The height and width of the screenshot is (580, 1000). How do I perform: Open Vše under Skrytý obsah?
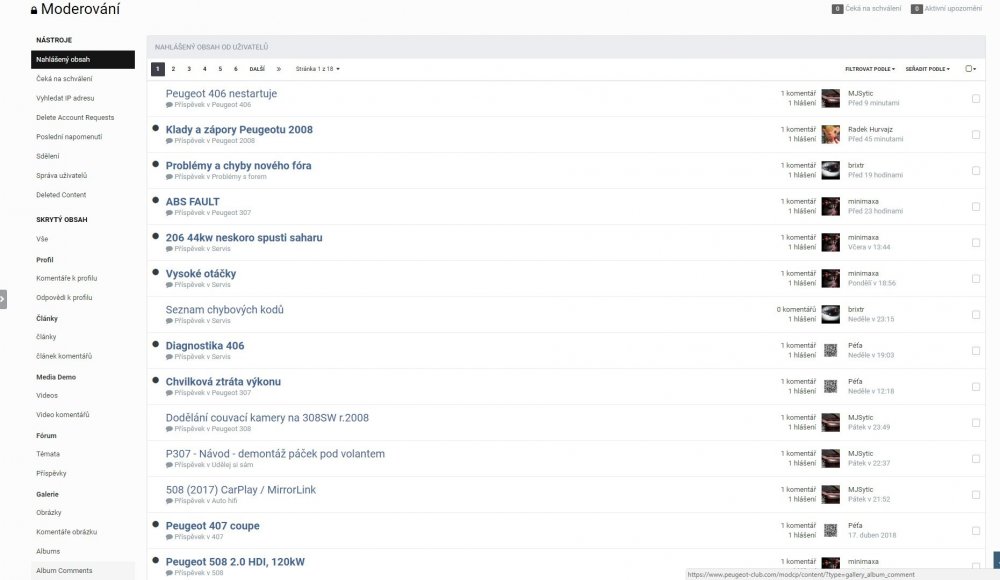pyautogui.click(x=42, y=239)
